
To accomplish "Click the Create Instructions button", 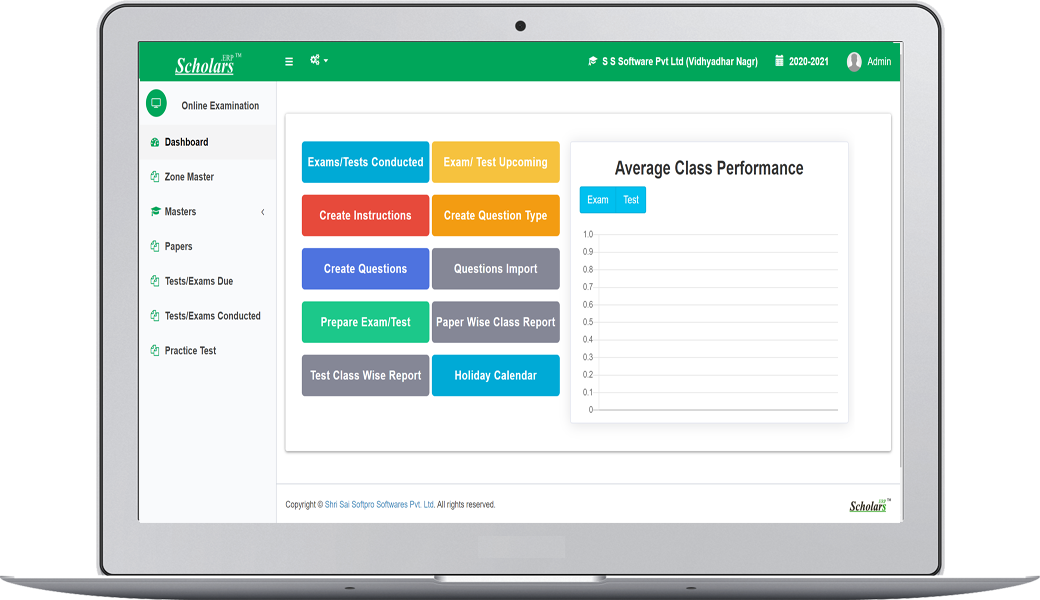I will pyautogui.click(x=365, y=215).
